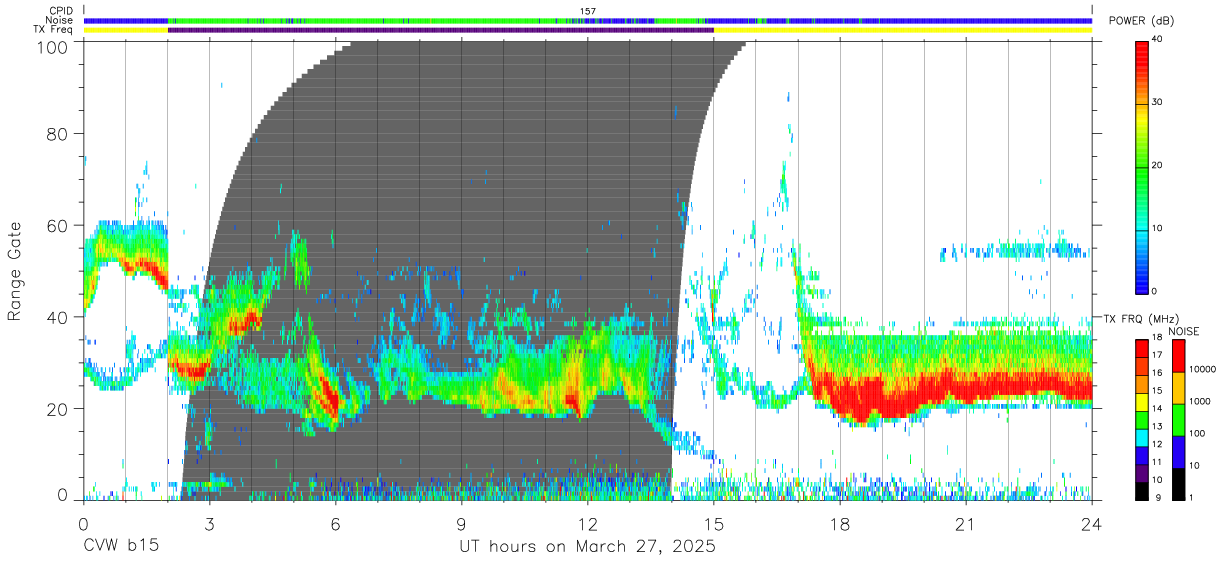
Task: Click the Range Gate axis title
Action: coord(15,271)
